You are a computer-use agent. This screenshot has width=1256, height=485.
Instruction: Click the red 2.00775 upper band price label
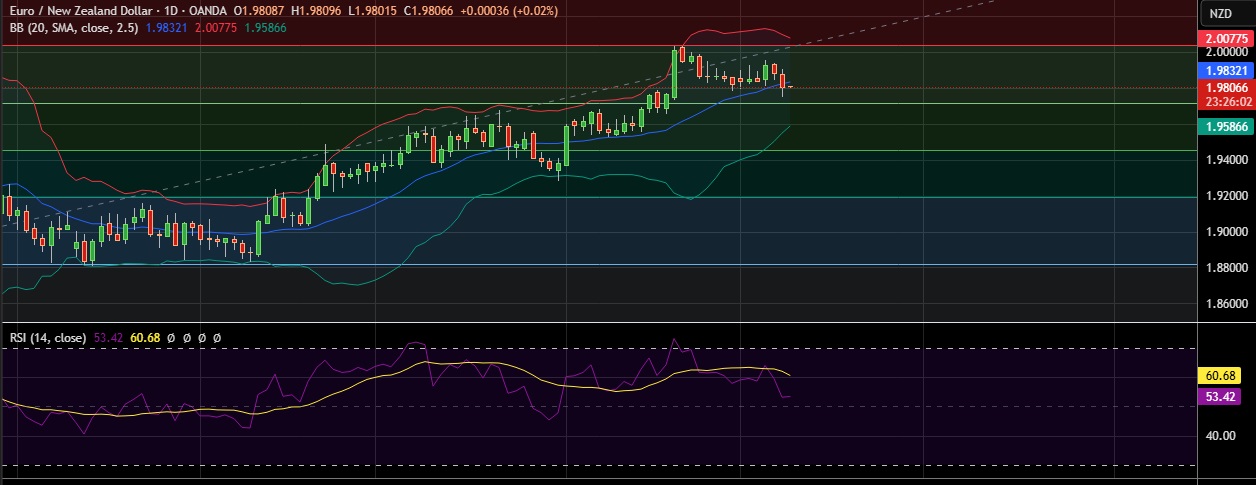[x=1225, y=39]
